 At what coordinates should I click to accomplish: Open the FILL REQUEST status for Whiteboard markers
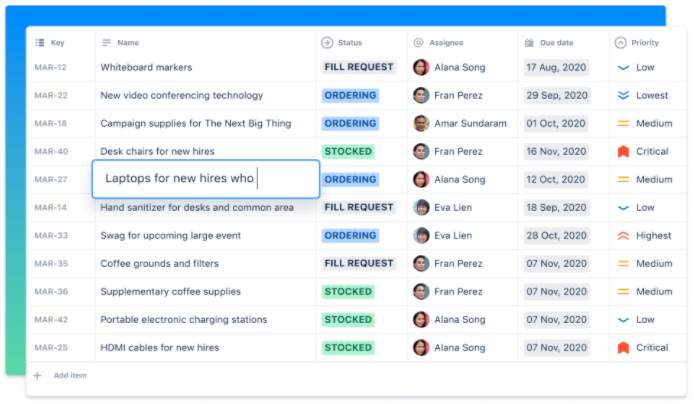(x=359, y=68)
